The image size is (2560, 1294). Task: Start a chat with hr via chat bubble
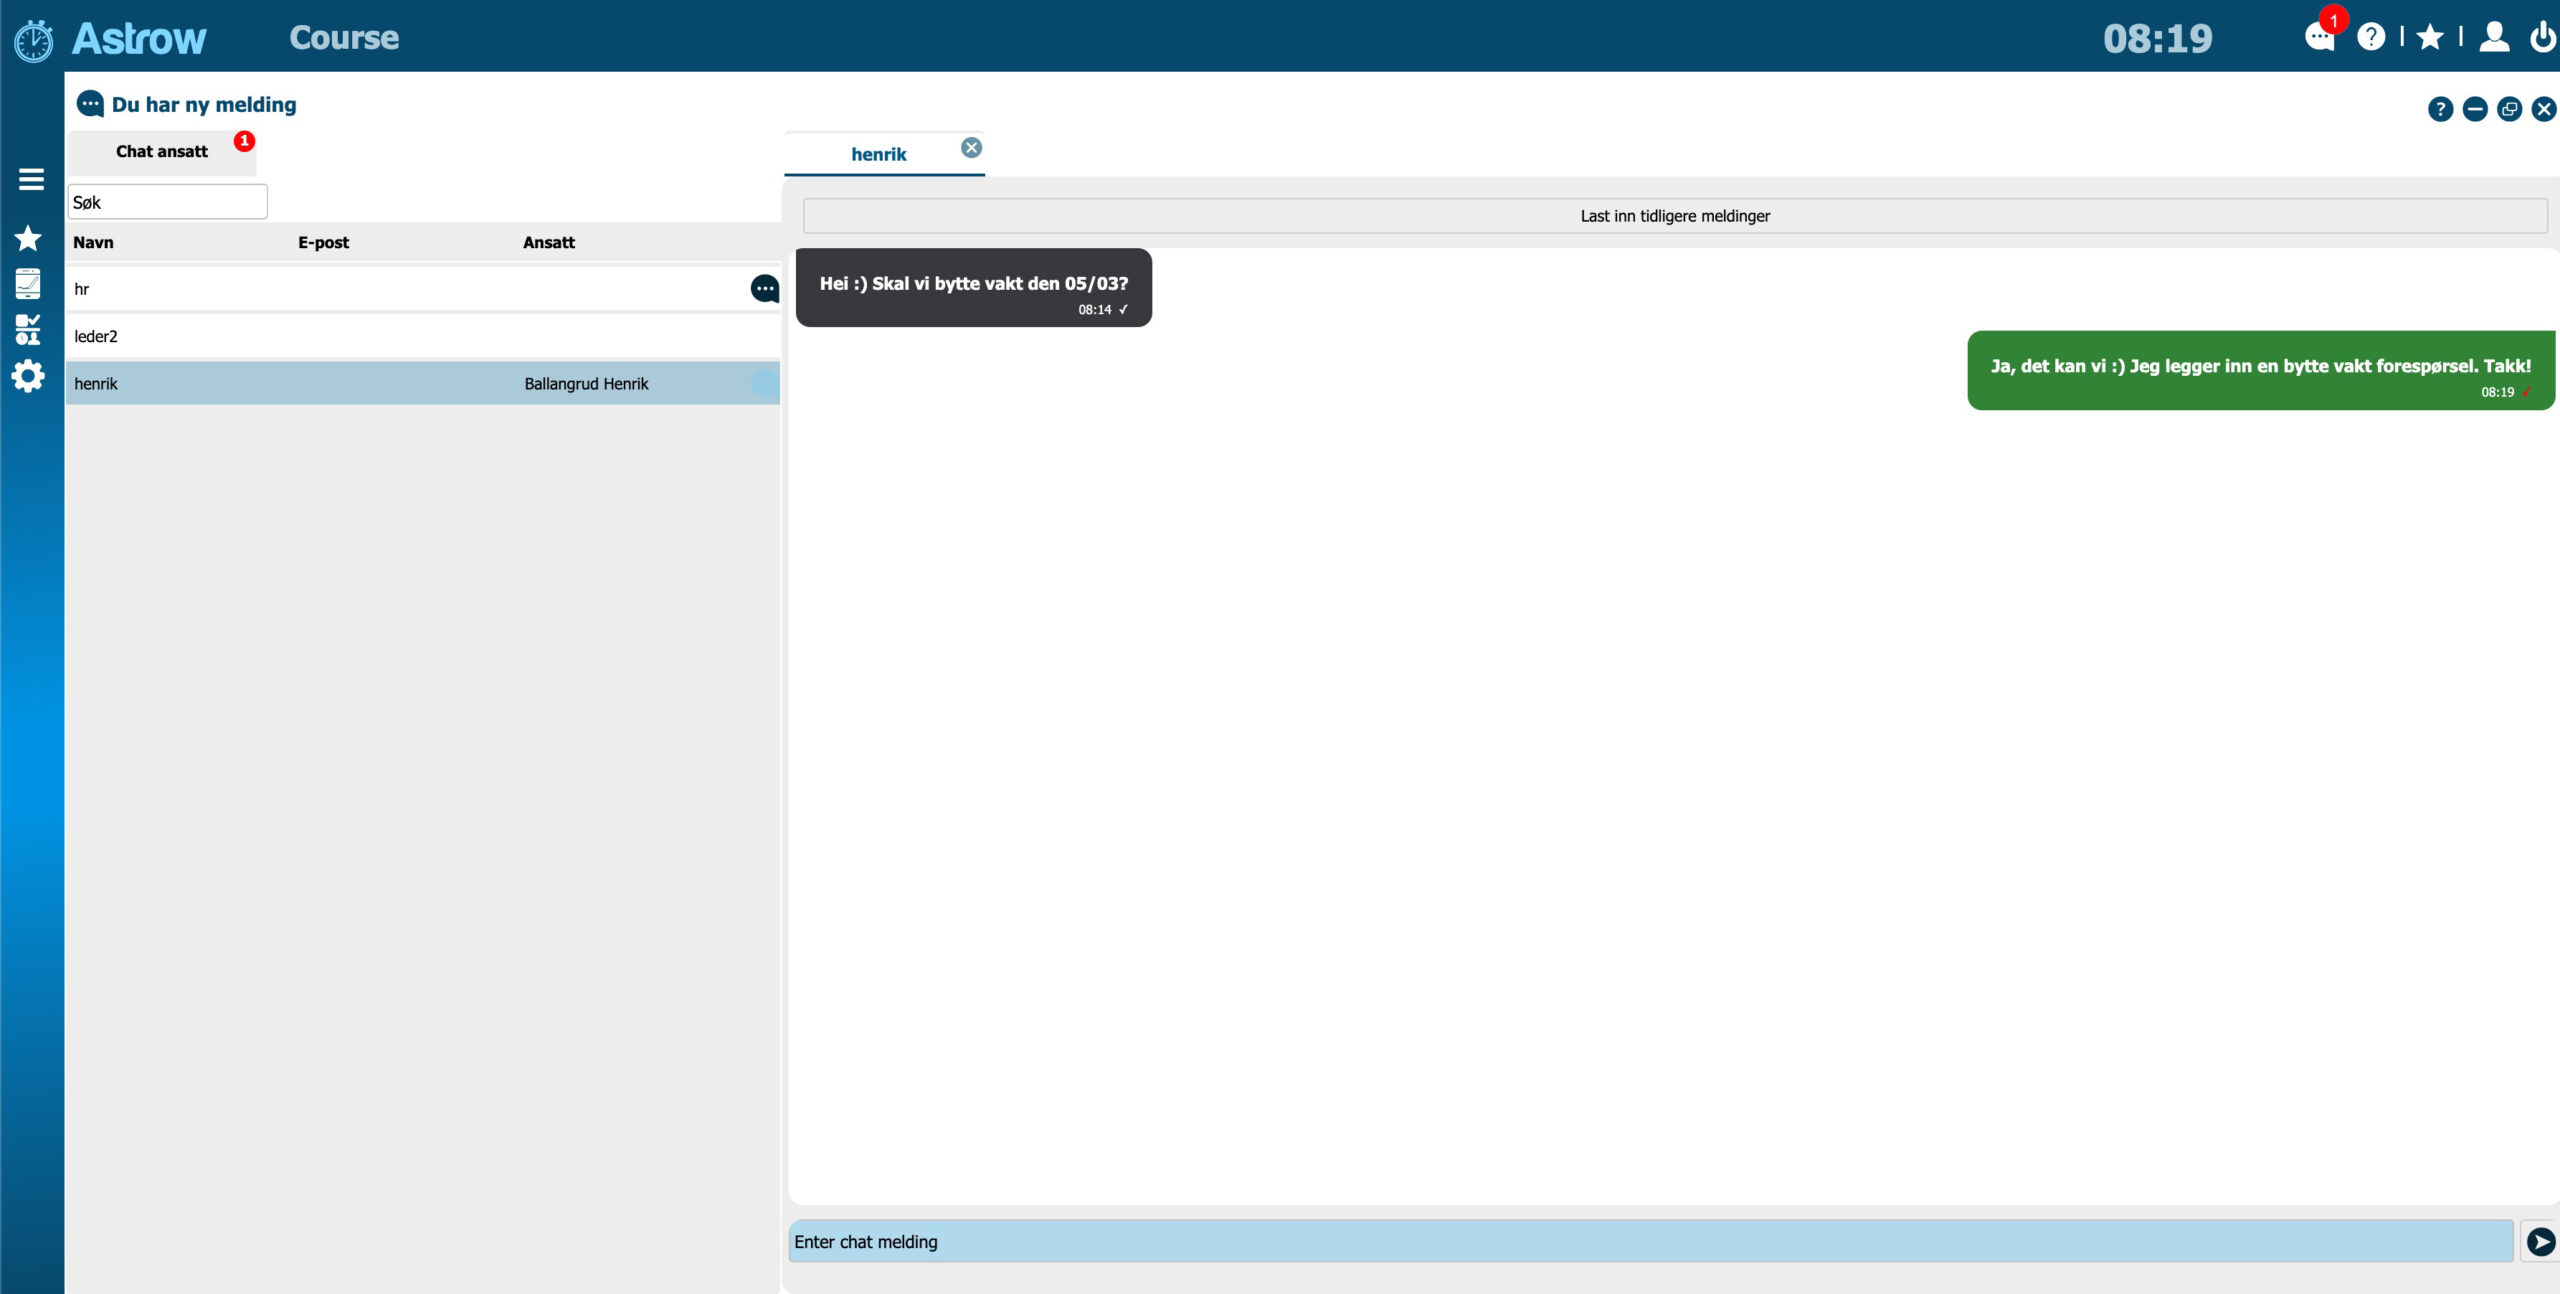click(x=765, y=289)
